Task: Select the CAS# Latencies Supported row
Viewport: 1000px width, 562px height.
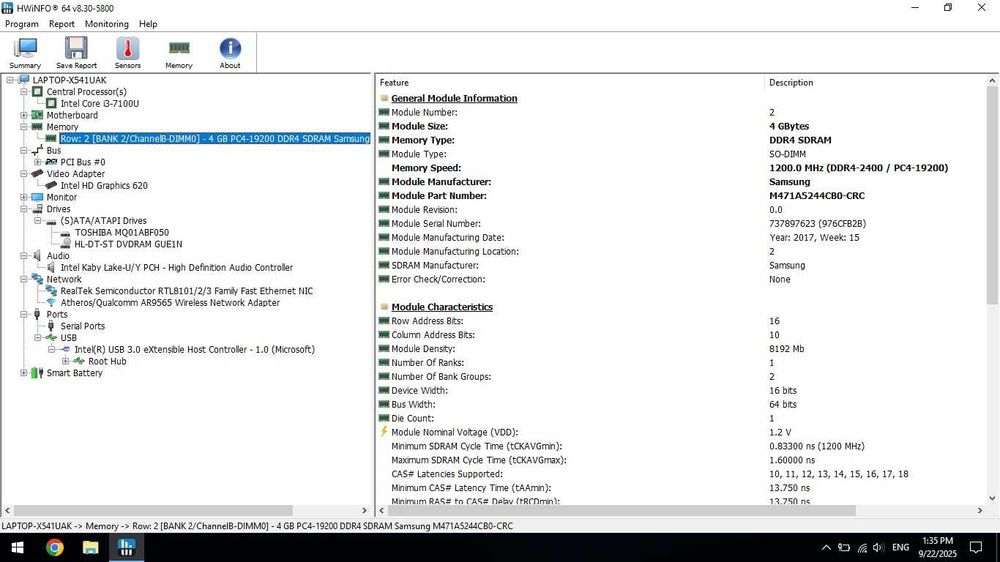Action: 679,474
